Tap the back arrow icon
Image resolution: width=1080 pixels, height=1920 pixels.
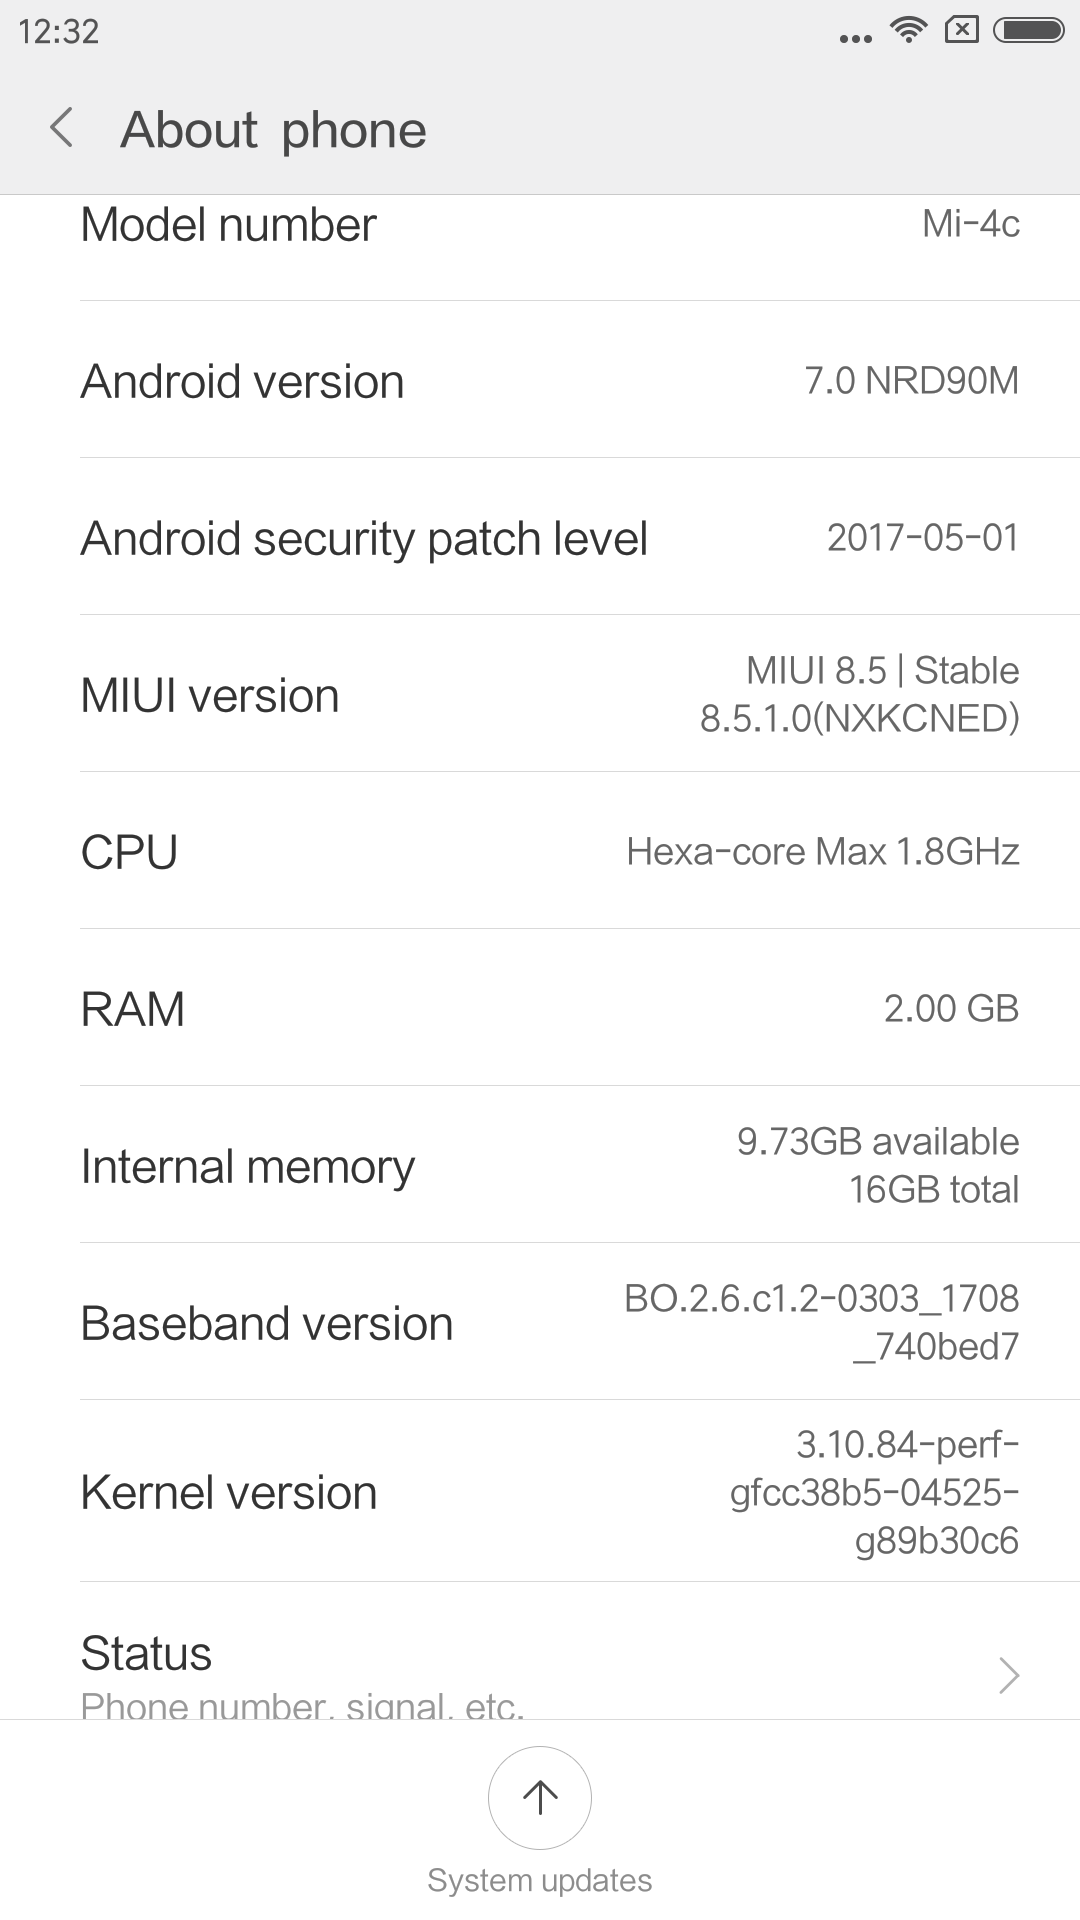tap(62, 129)
